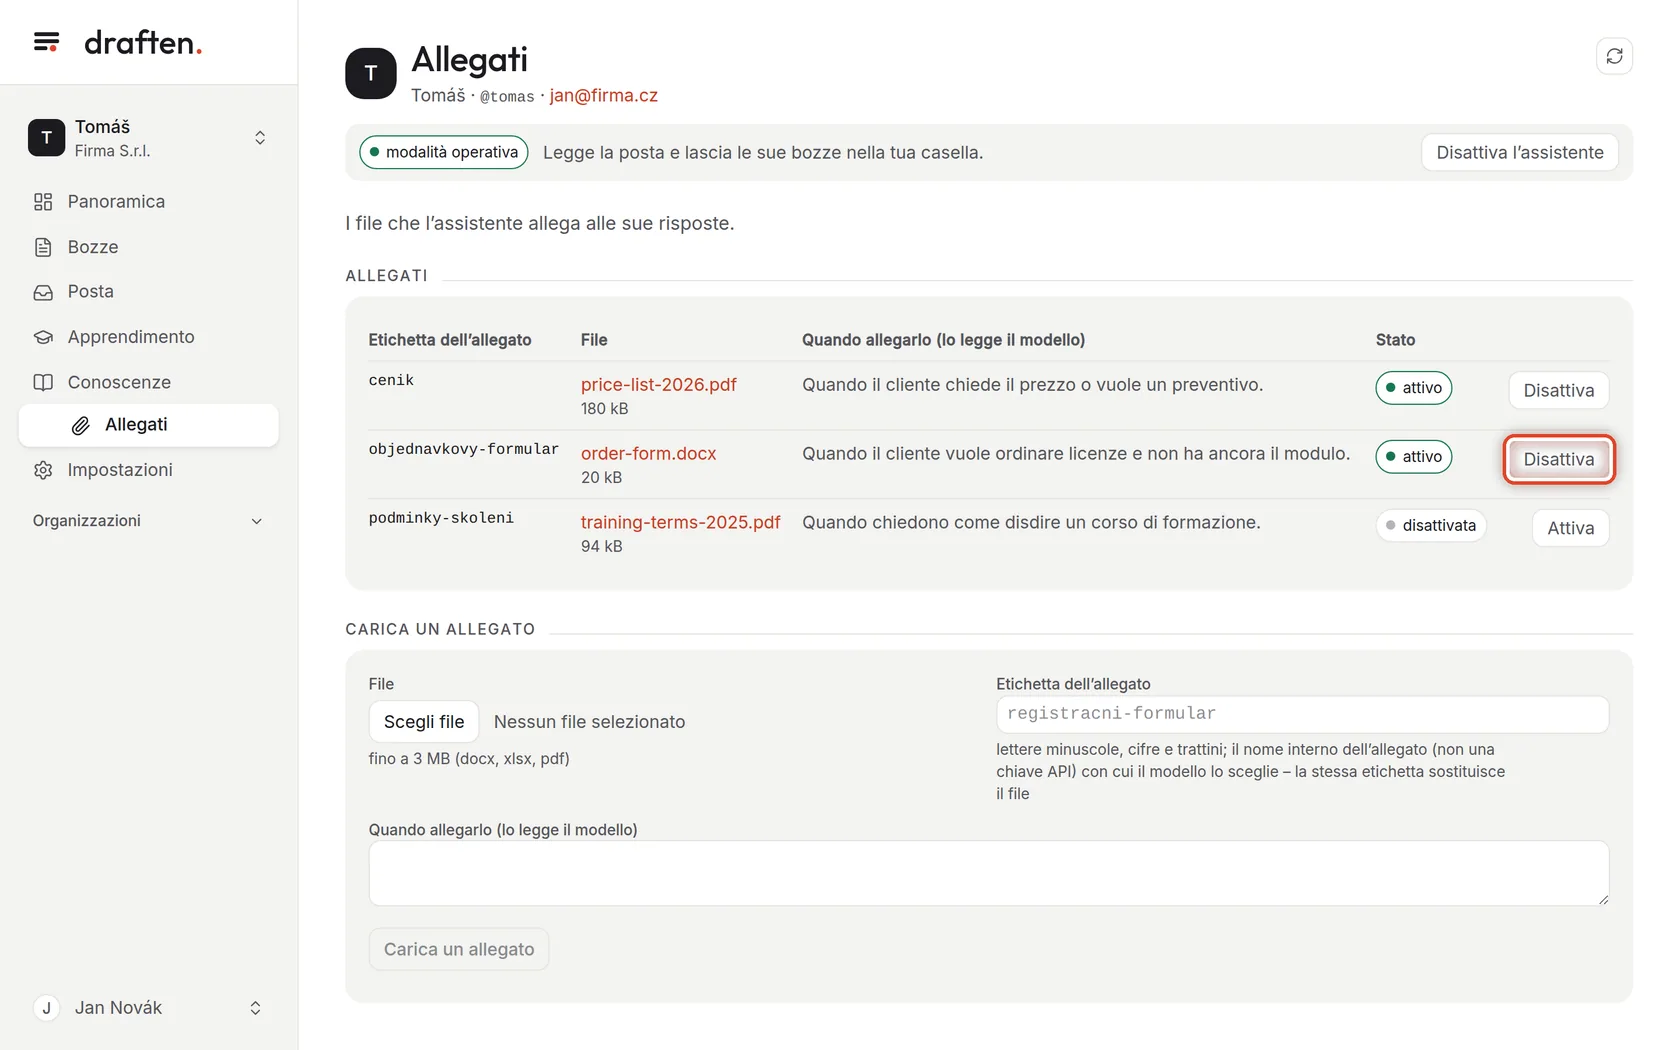The width and height of the screenshot is (1680, 1050).
Task: Click the Carica un allegato button
Action: [459, 949]
